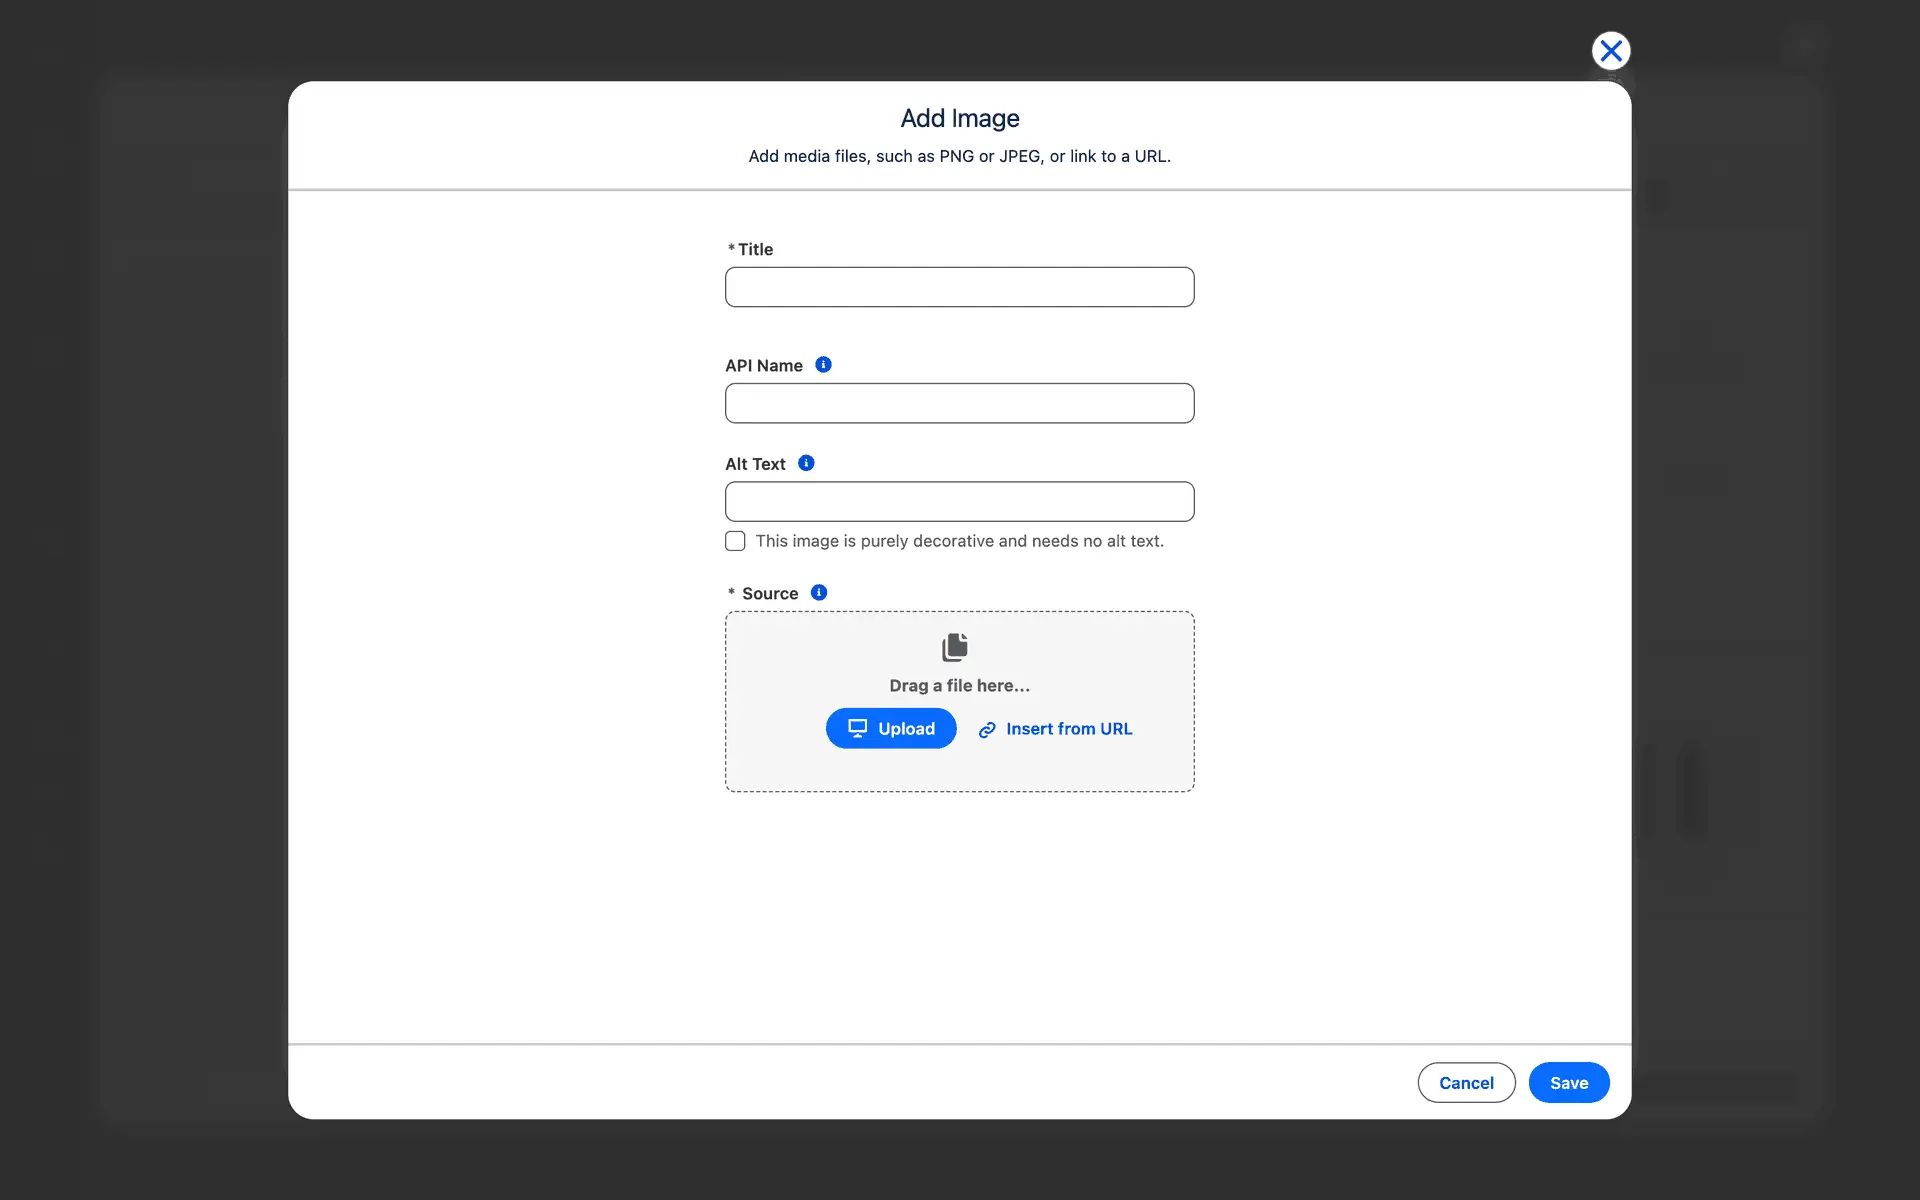Enable the purely decorative image checkbox
This screenshot has height=1200, width=1920.
(x=735, y=541)
